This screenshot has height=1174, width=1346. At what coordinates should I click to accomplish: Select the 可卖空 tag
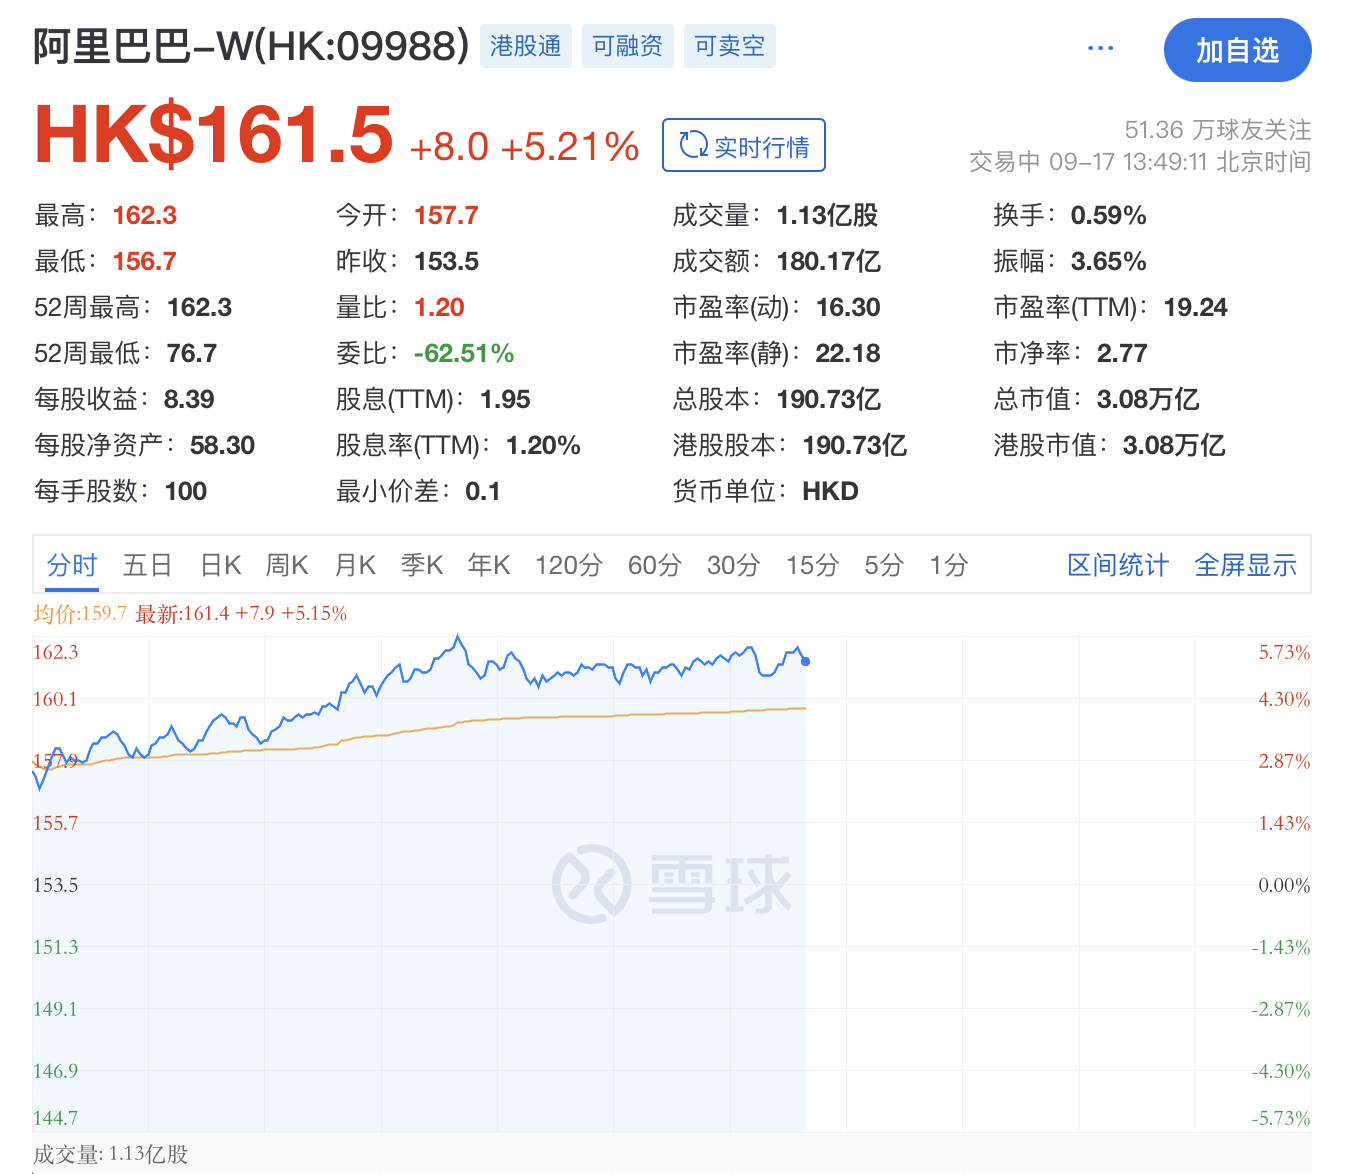tap(730, 46)
